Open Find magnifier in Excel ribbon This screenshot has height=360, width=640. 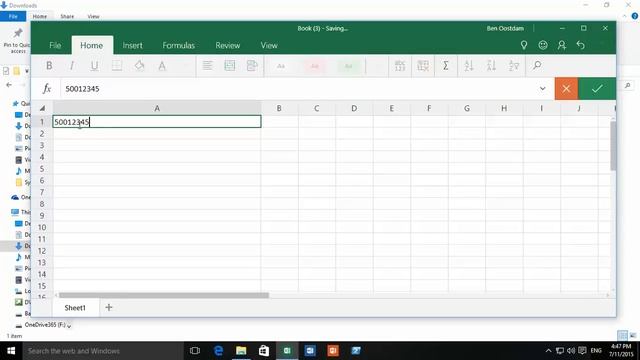point(537,65)
